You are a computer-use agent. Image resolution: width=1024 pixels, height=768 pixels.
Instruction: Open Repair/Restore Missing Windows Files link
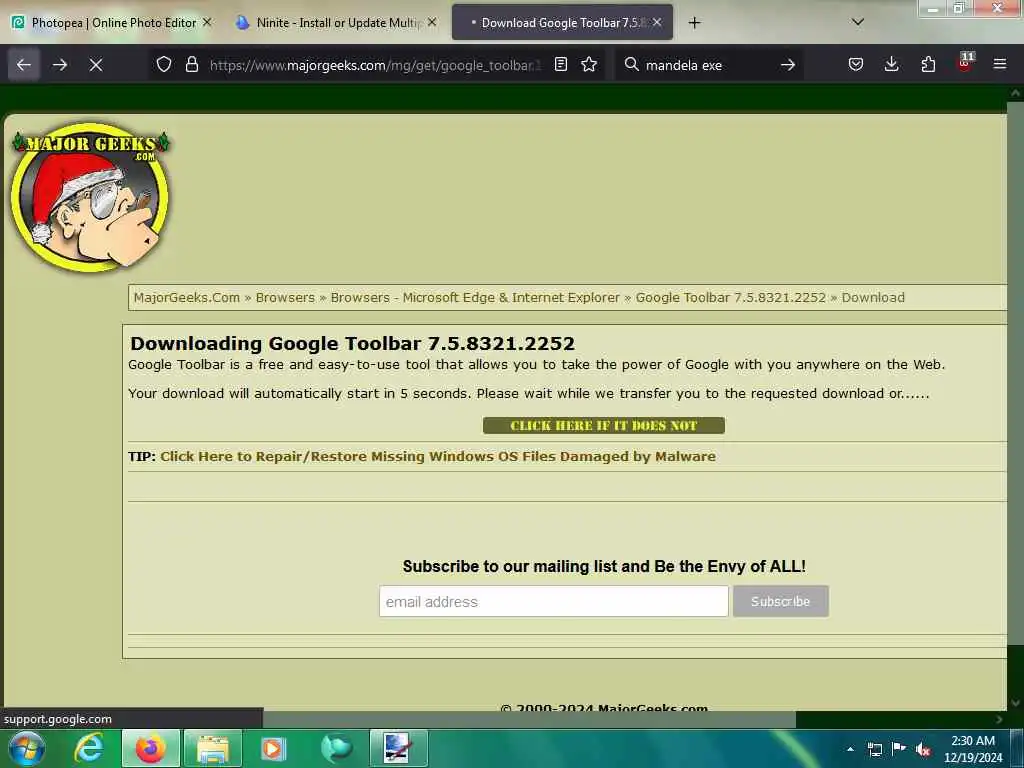click(x=438, y=456)
